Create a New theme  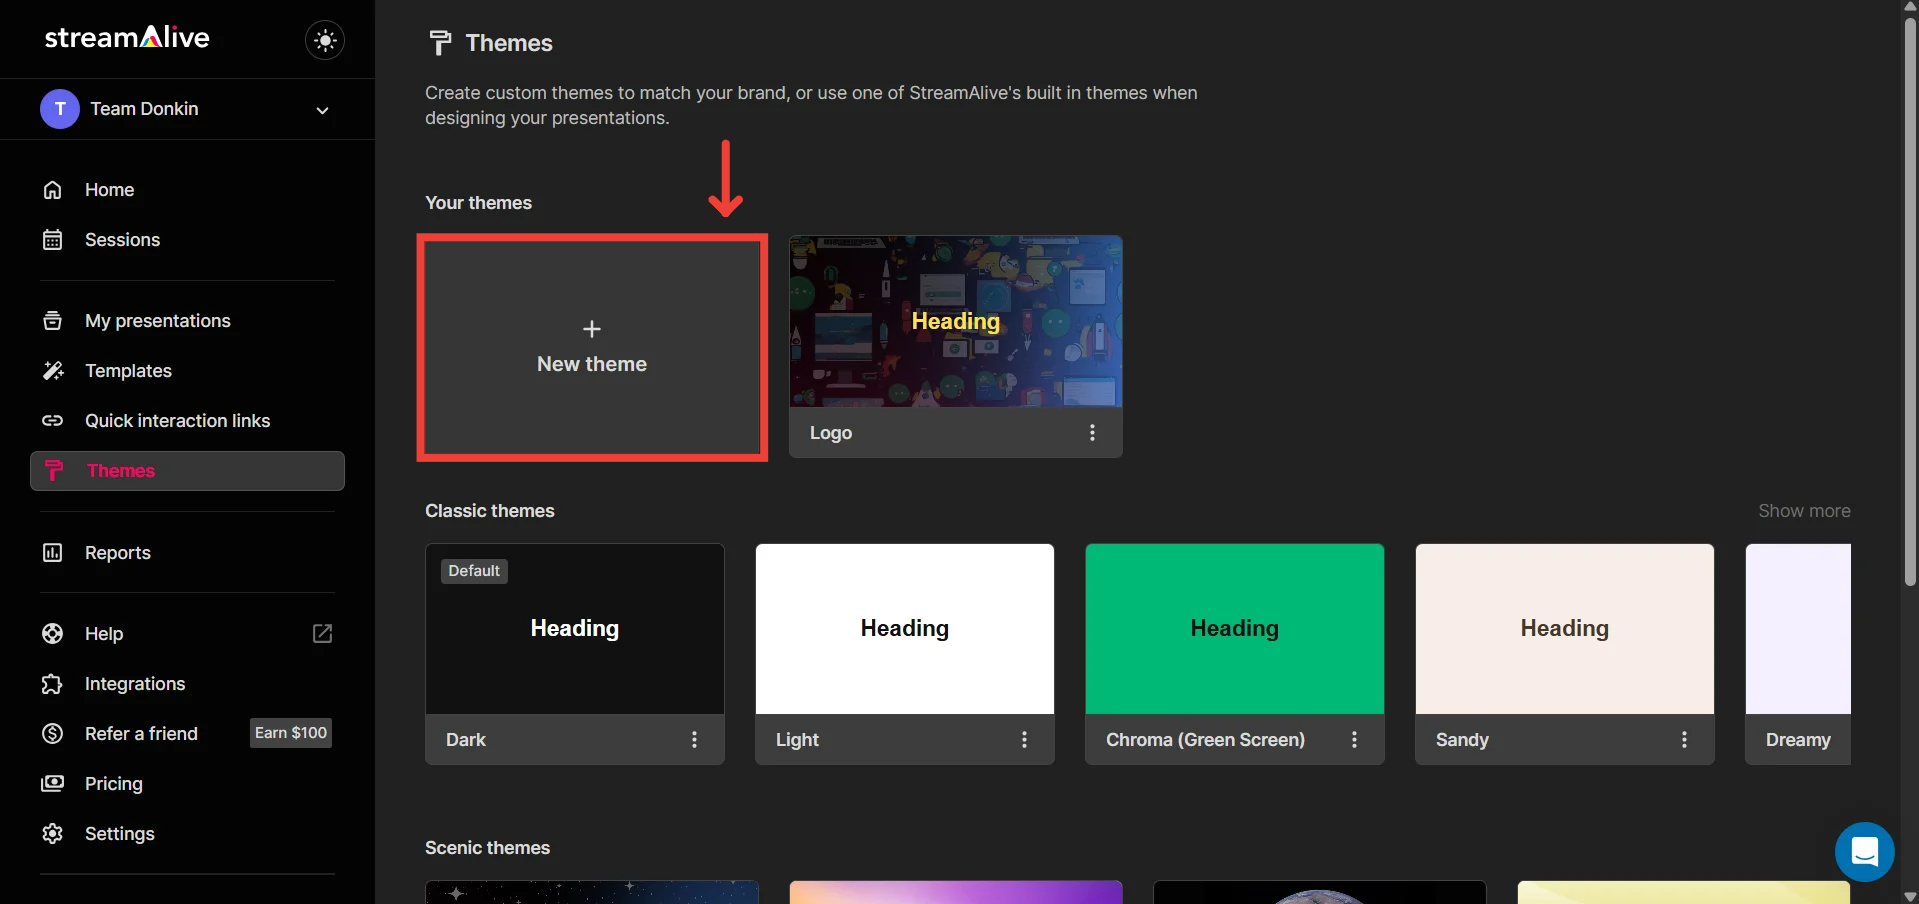[592, 348]
